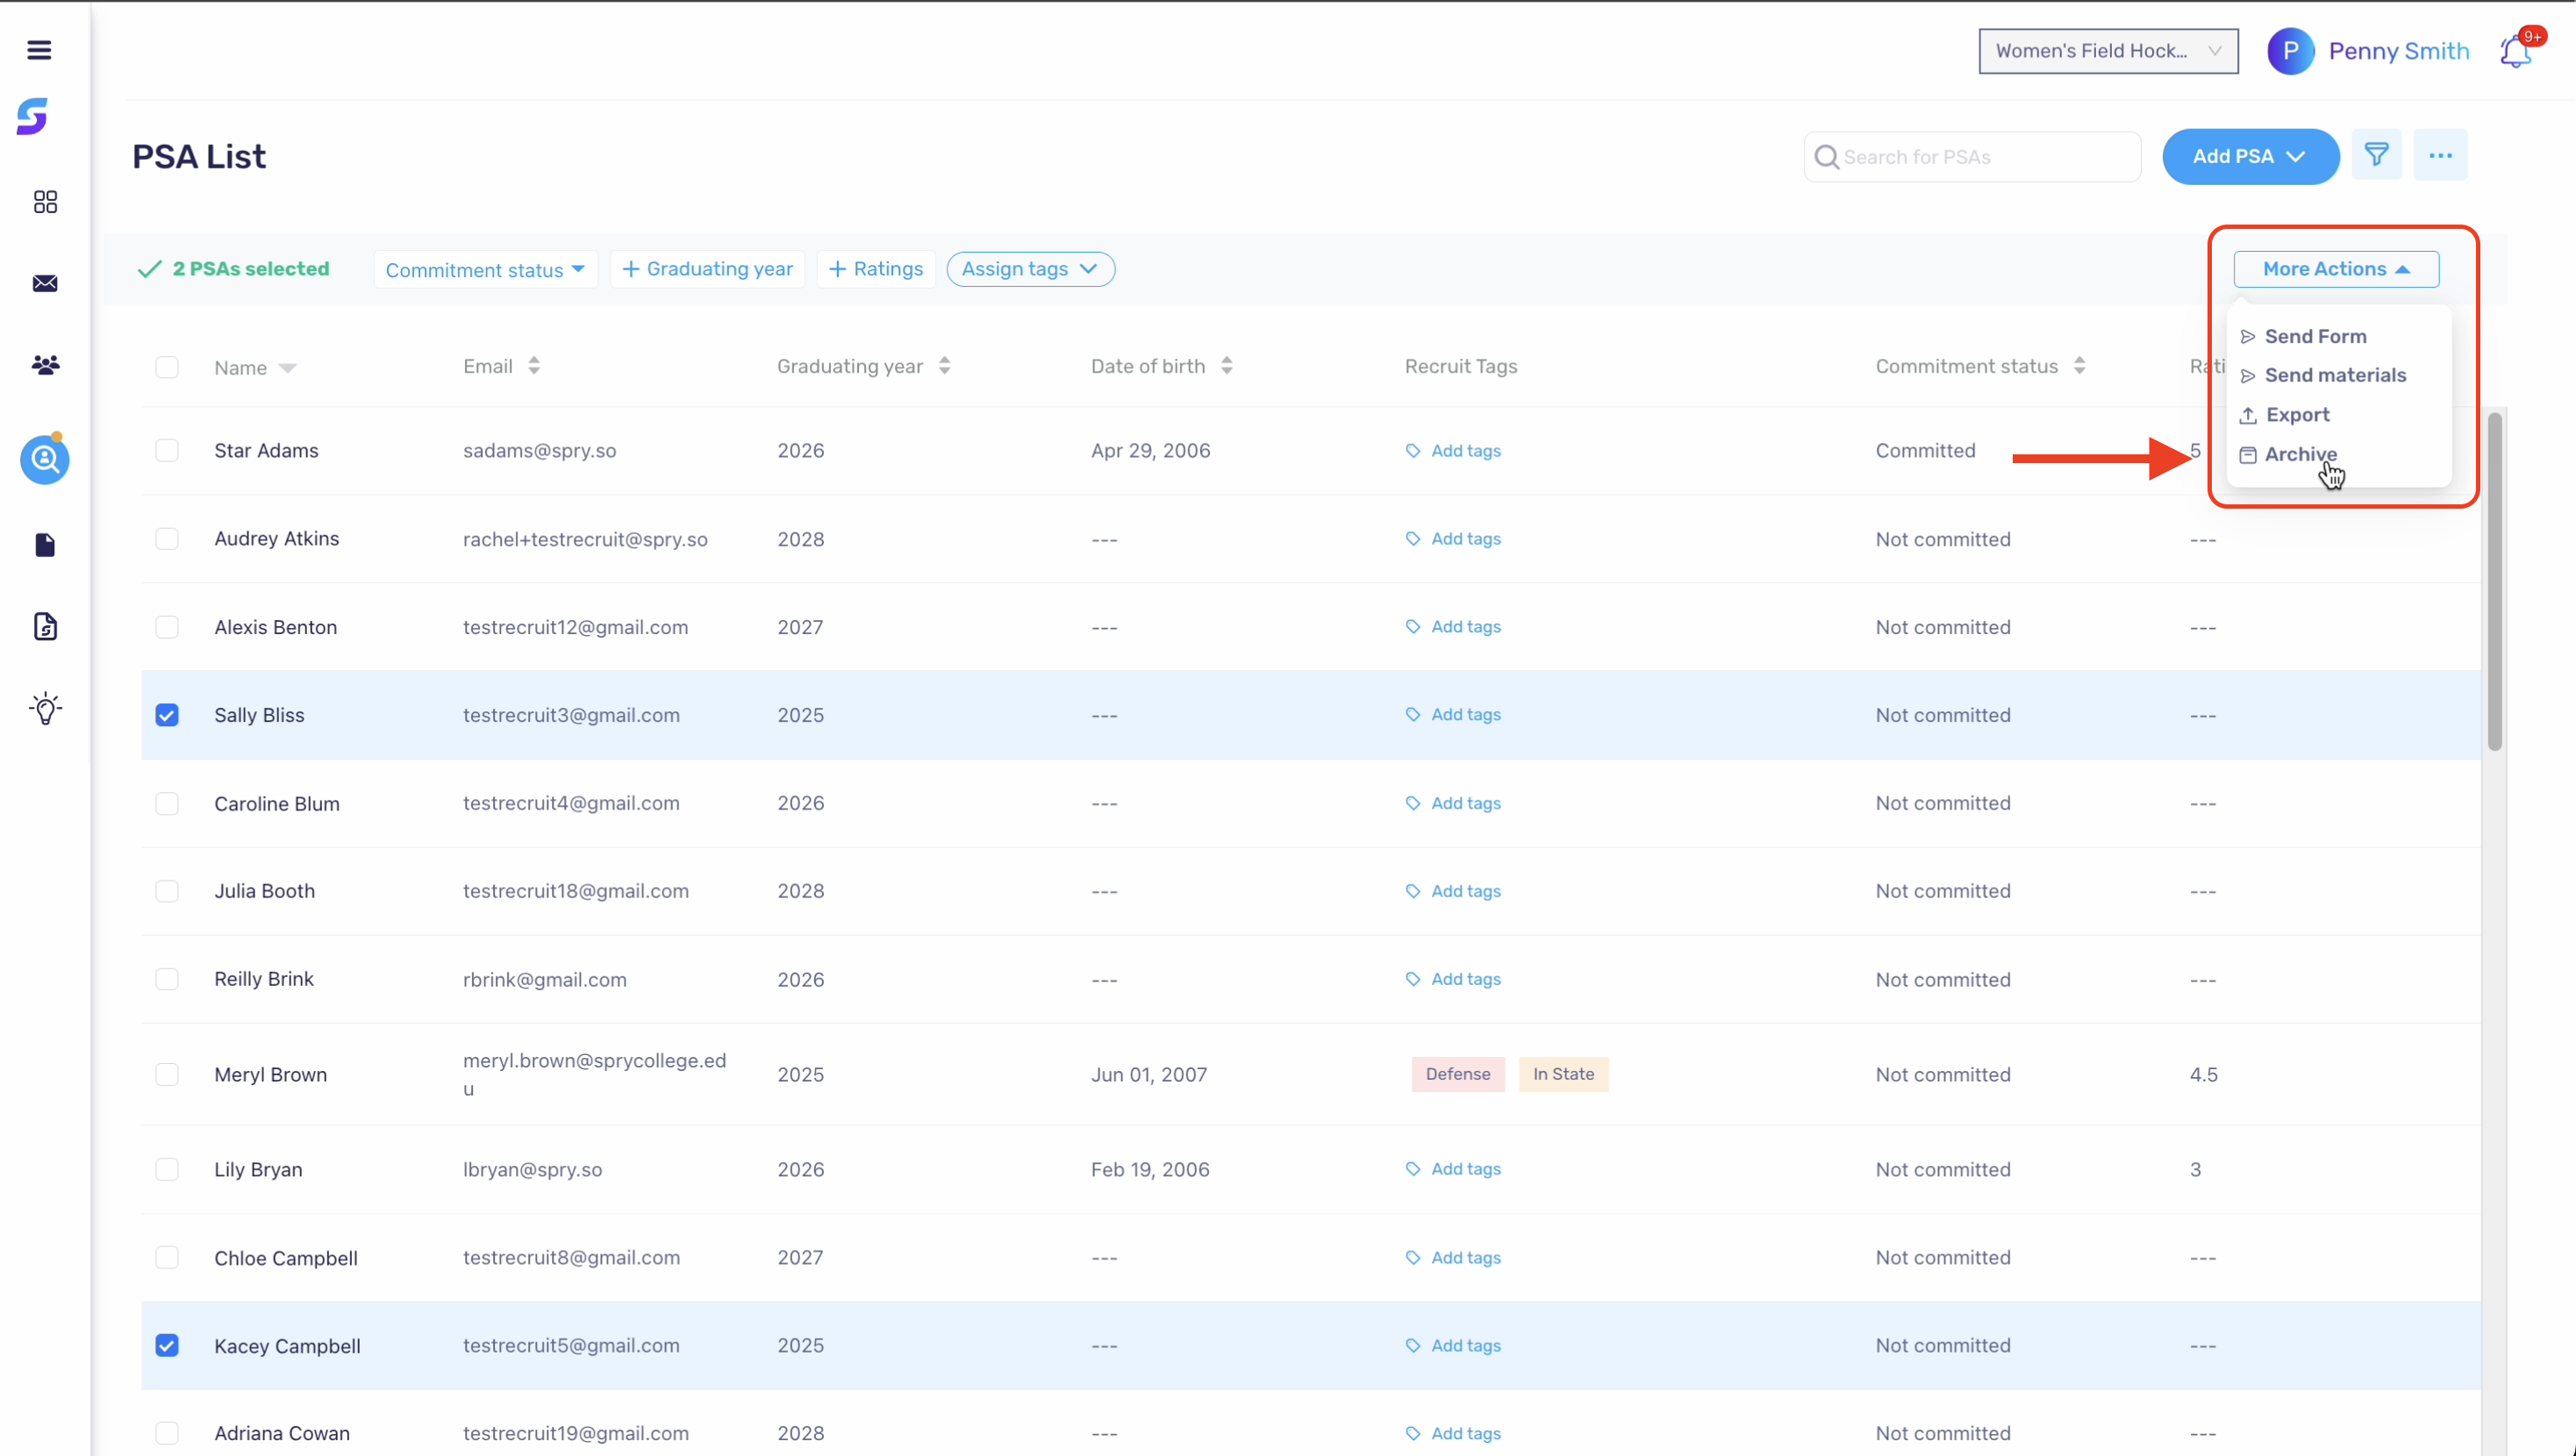This screenshot has width=2576, height=1456.
Task: Choose Send materials menu item
Action: point(2323,375)
